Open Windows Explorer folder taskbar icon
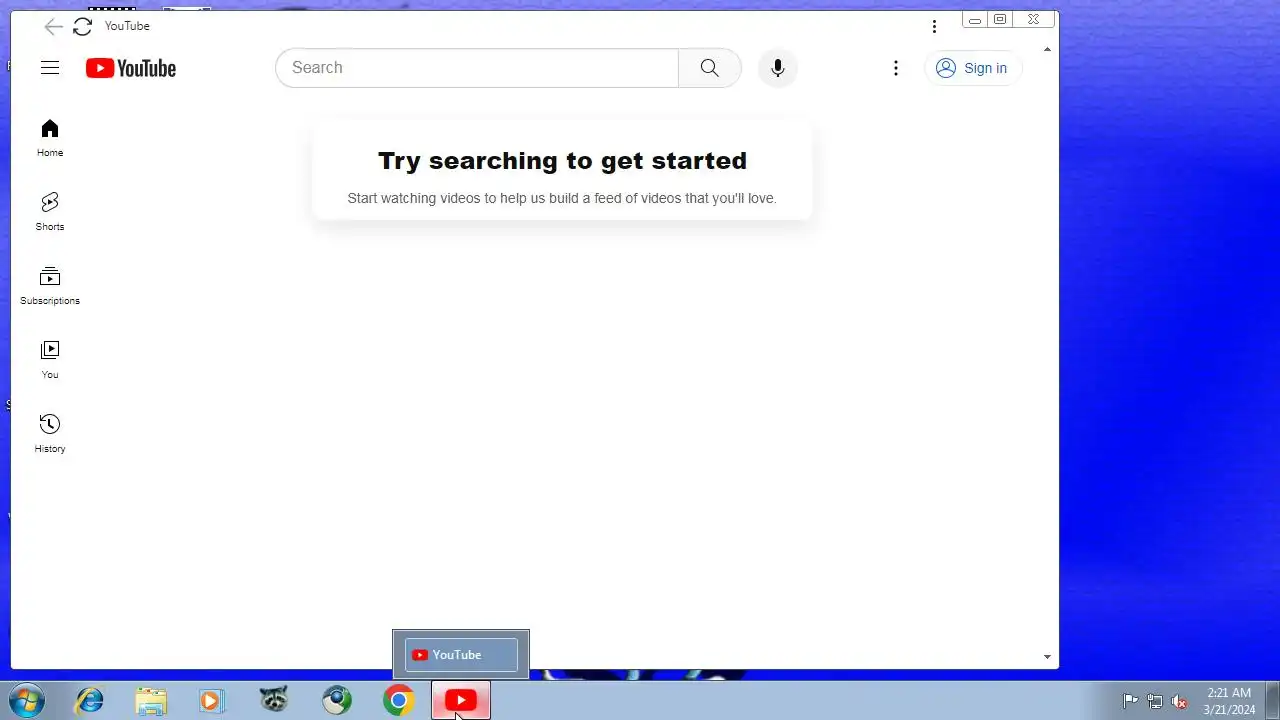The image size is (1280, 720). [151, 701]
